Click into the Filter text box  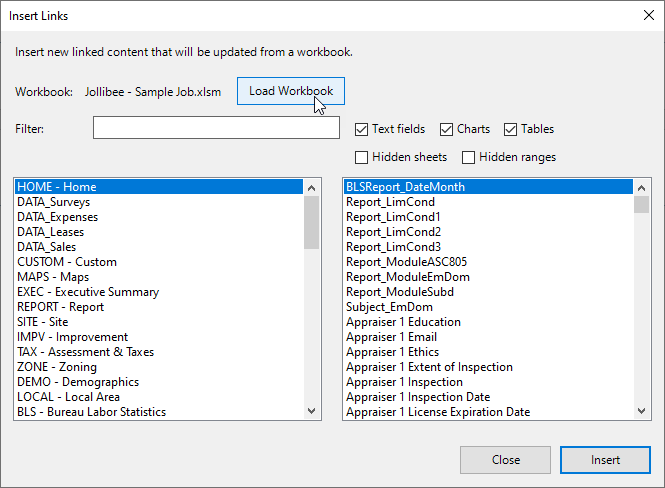pos(216,128)
